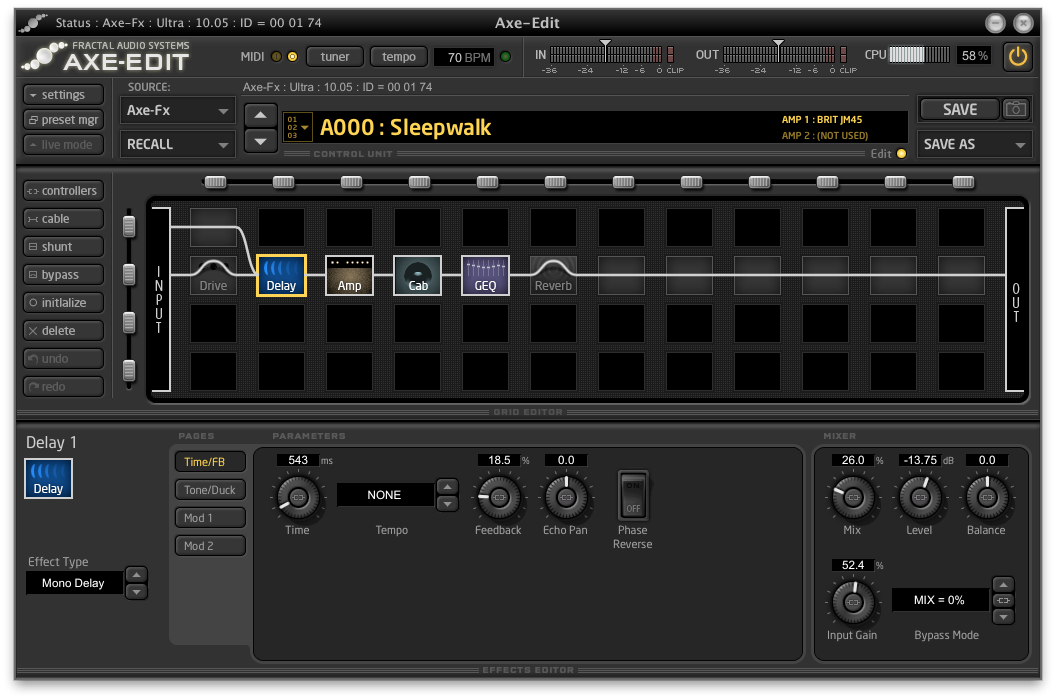Screen dimensions: 1056x700
Task: Click the Delay 1 effect thumbnail
Action: [x=48, y=479]
